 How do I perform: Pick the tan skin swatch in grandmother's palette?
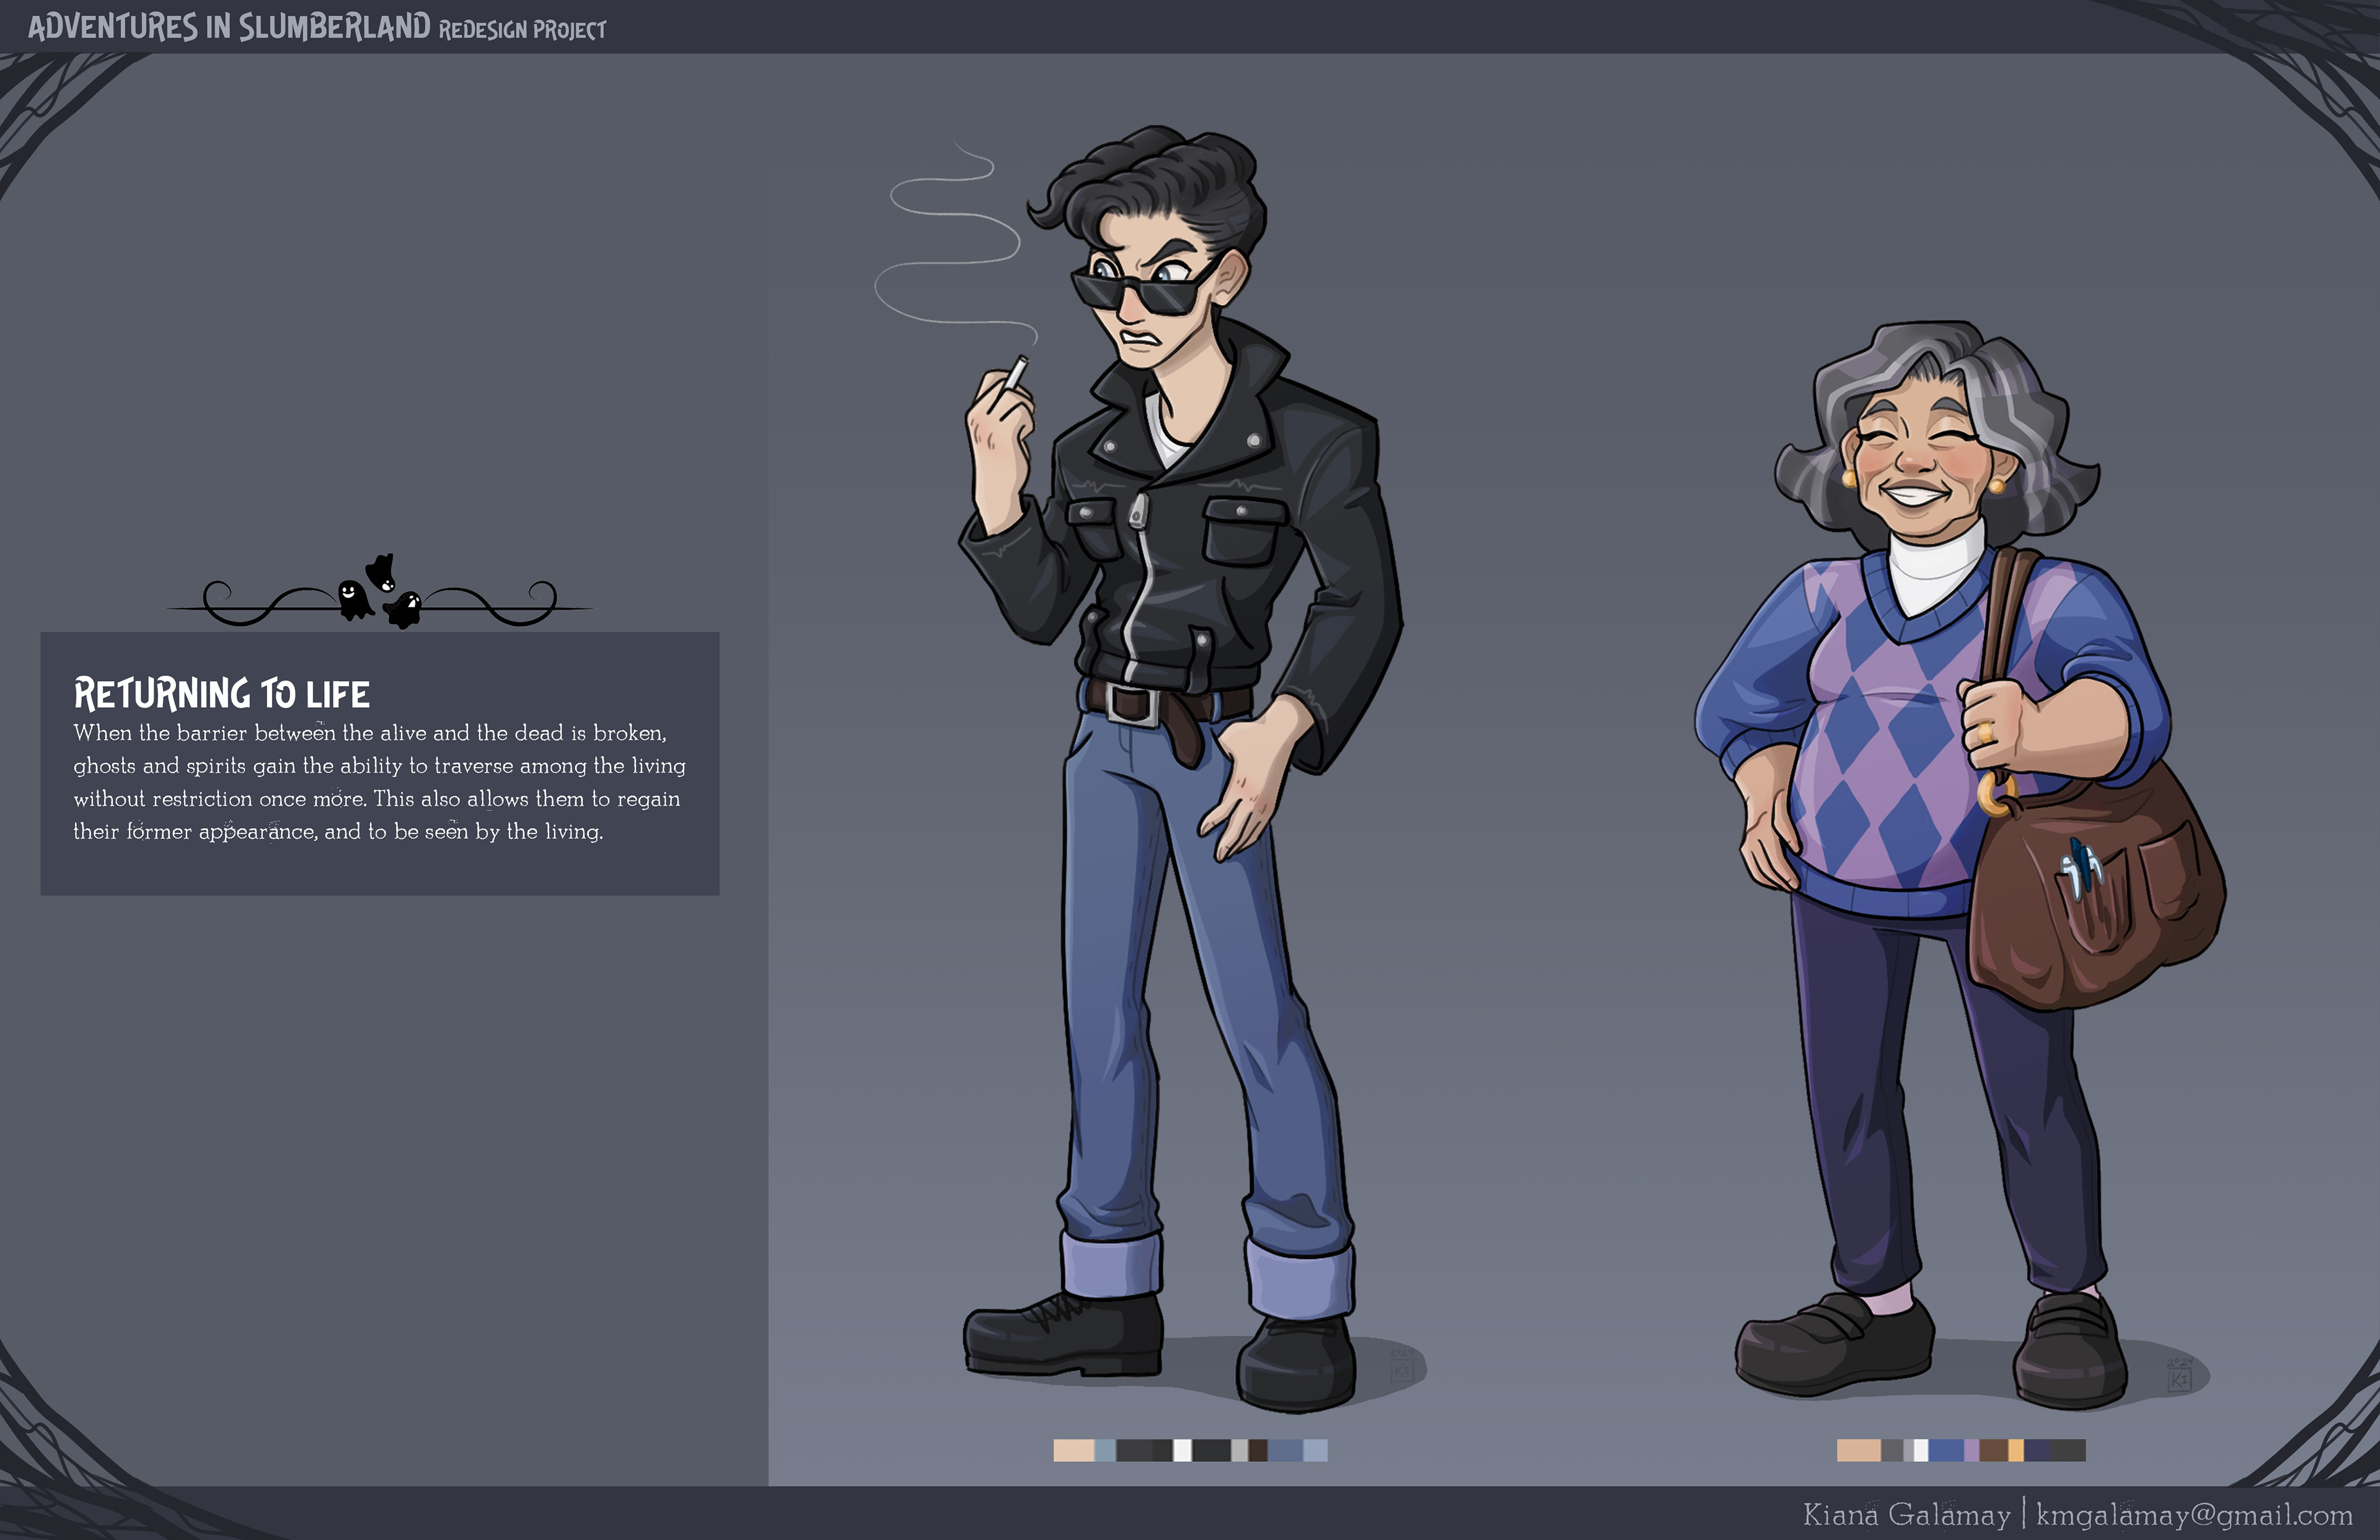point(1859,1450)
